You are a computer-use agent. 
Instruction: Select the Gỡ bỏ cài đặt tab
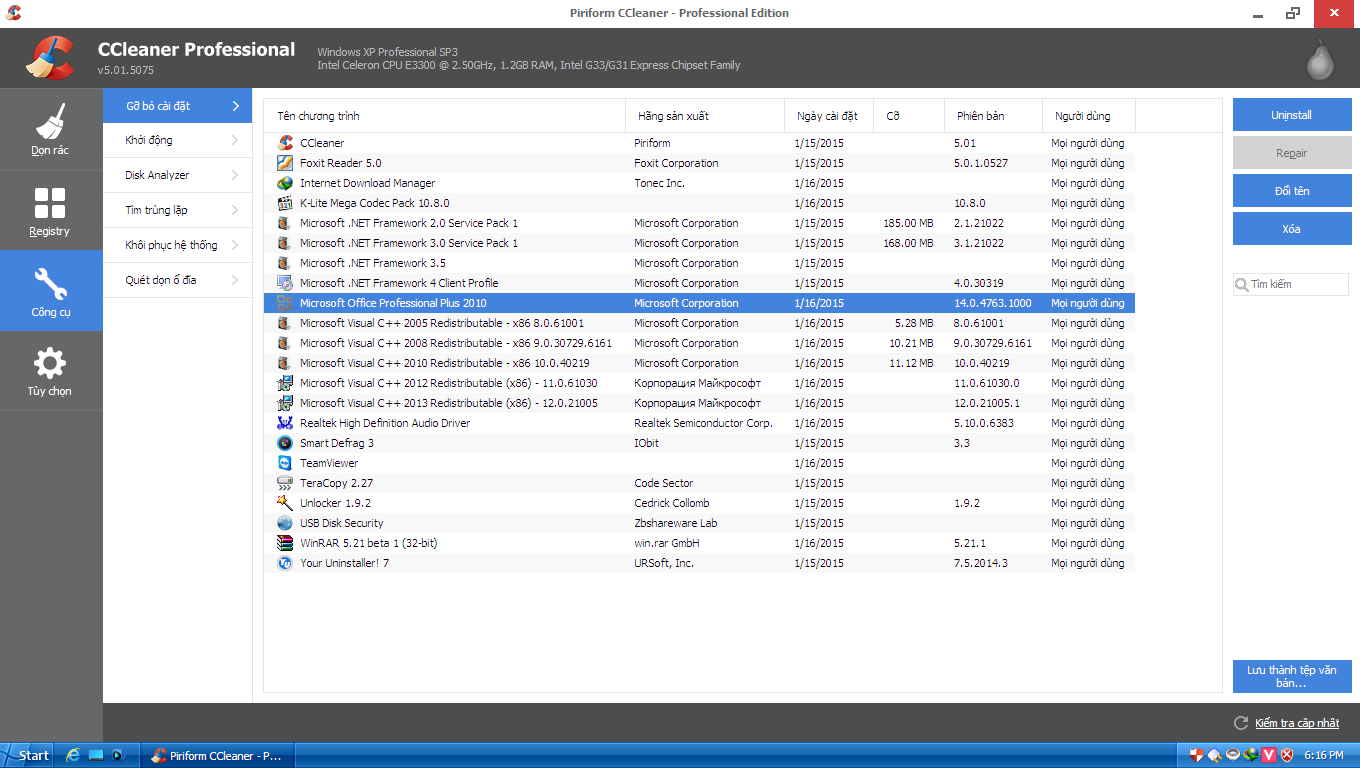point(177,105)
